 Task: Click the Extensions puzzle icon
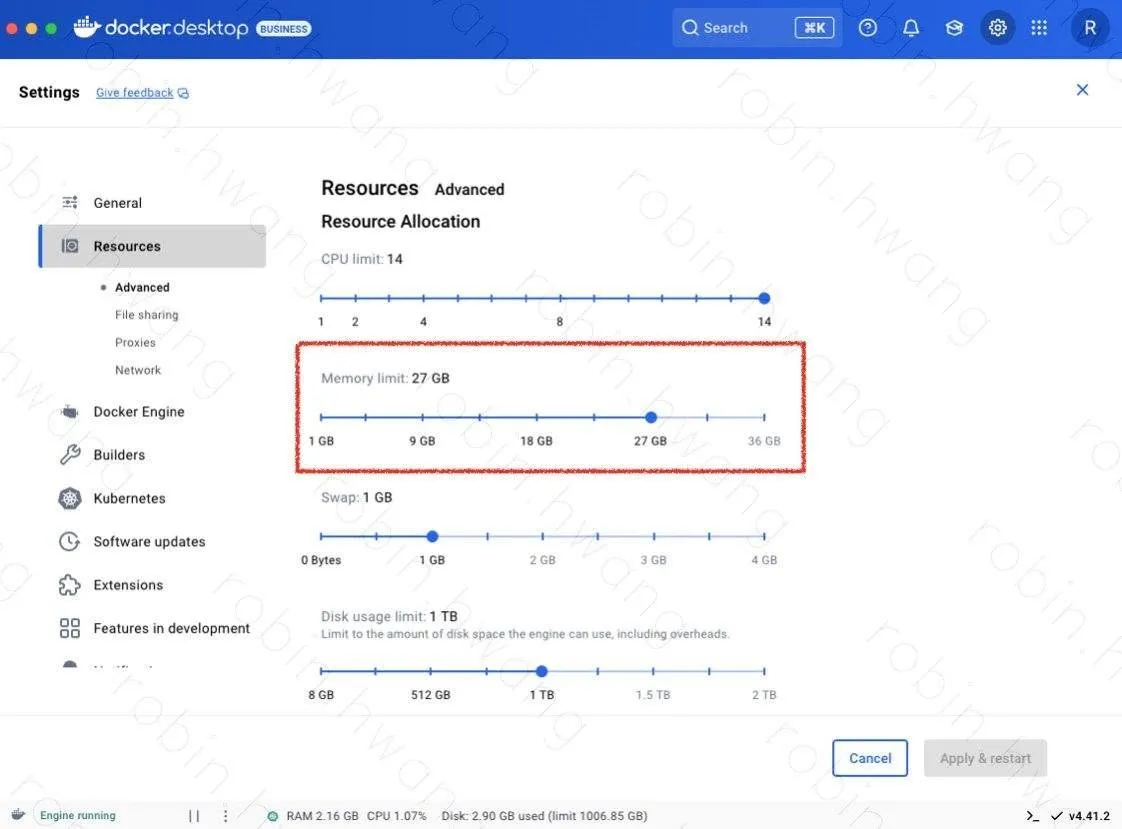pyautogui.click(x=69, y=585)
